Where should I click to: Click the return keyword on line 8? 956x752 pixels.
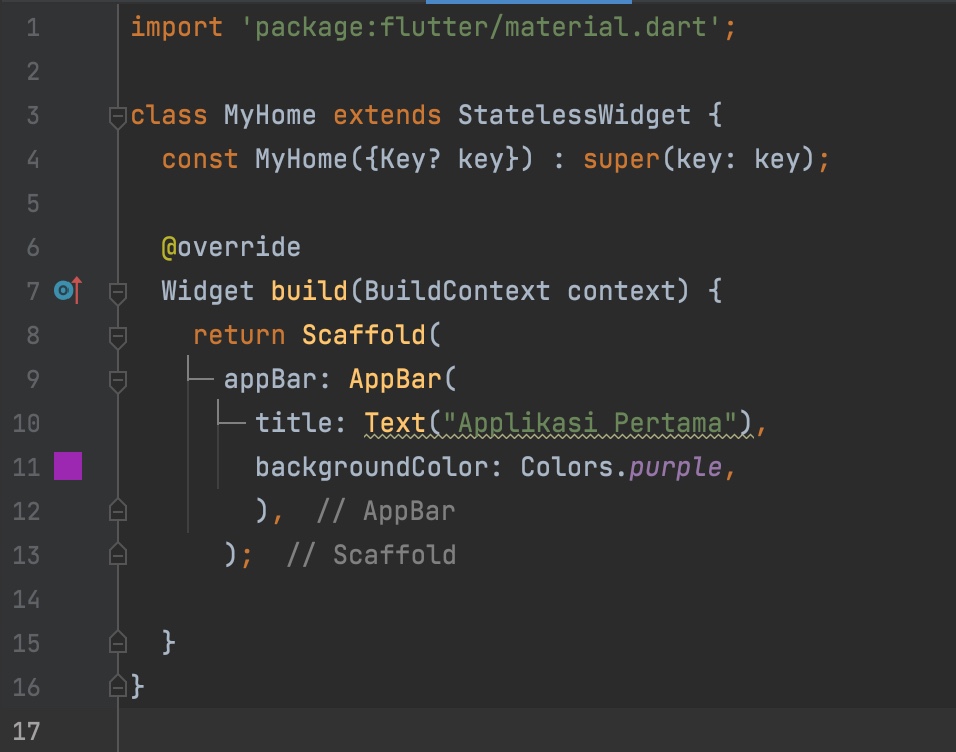(x=239, y=335)
